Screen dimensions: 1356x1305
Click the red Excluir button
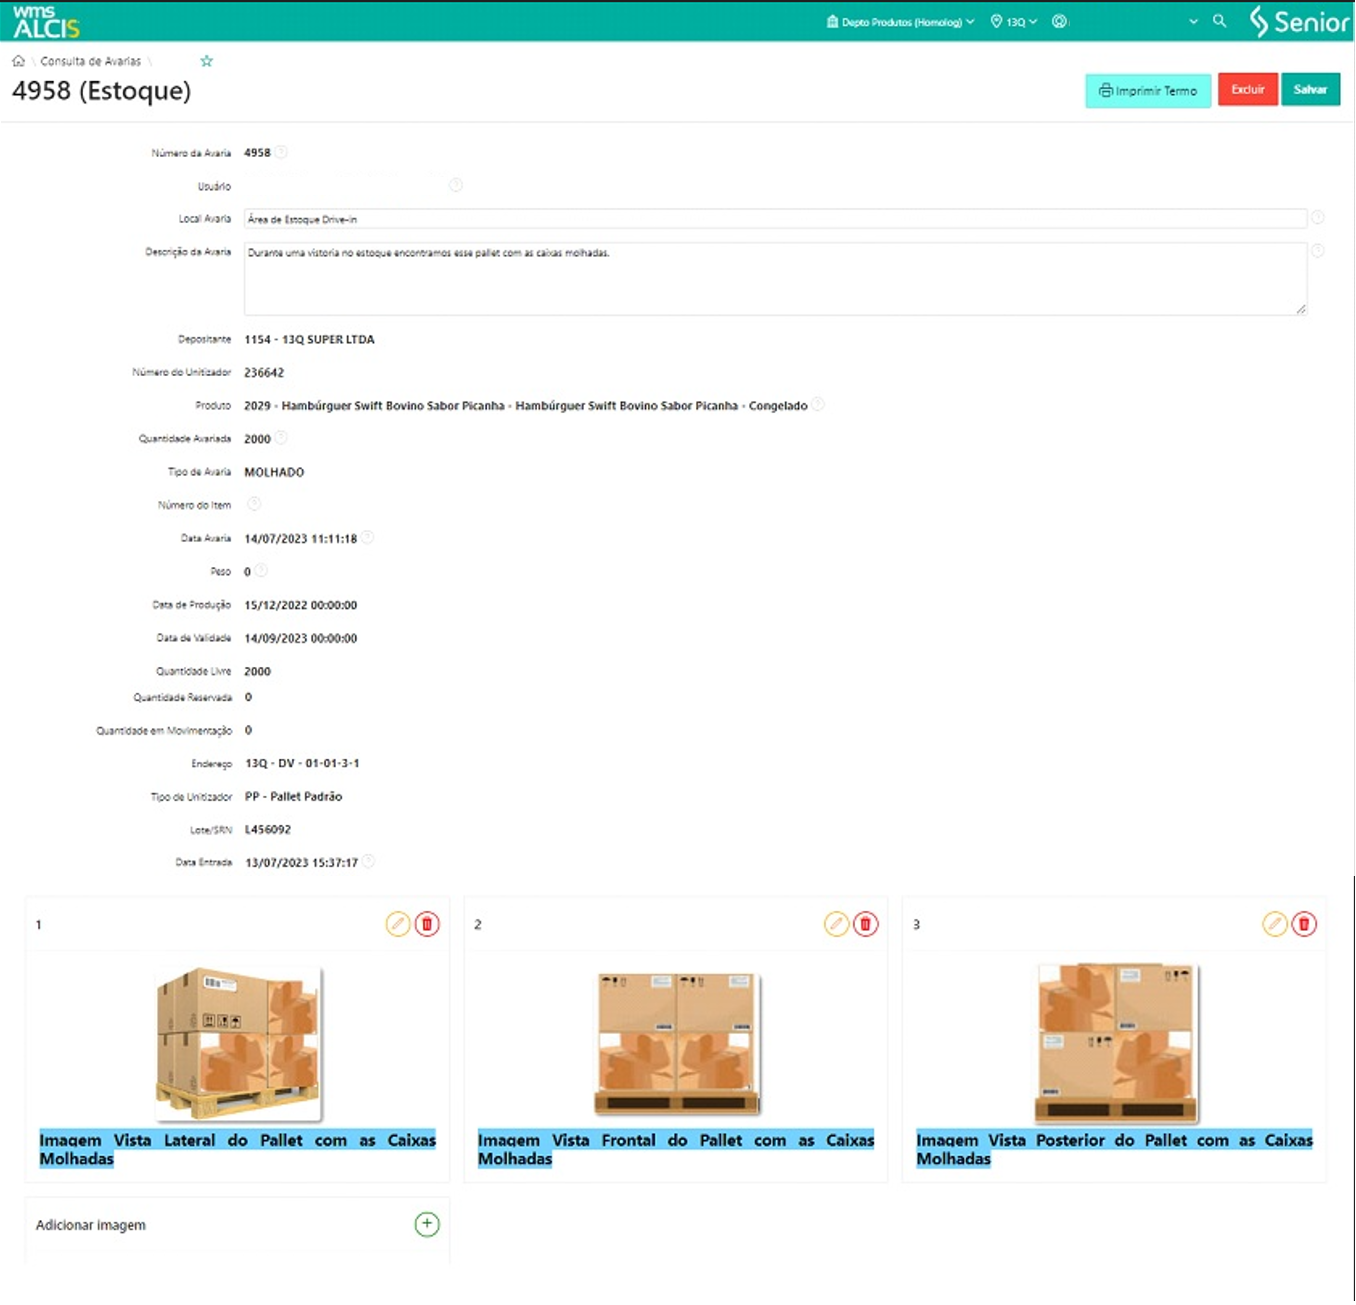click(1248, 90)
